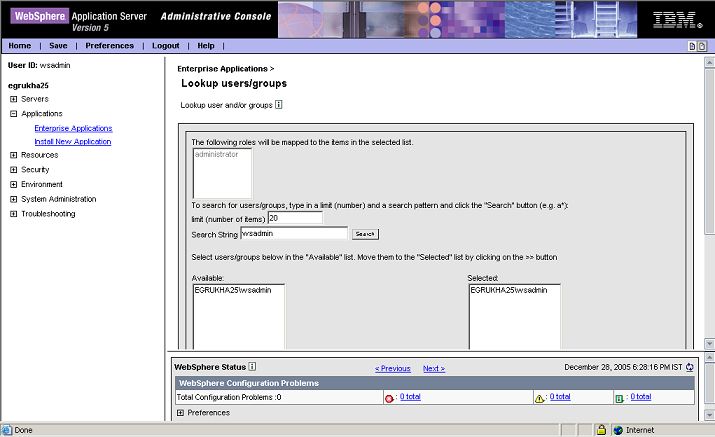
Task: Collapse the Applications tree node
Action: 14,114
